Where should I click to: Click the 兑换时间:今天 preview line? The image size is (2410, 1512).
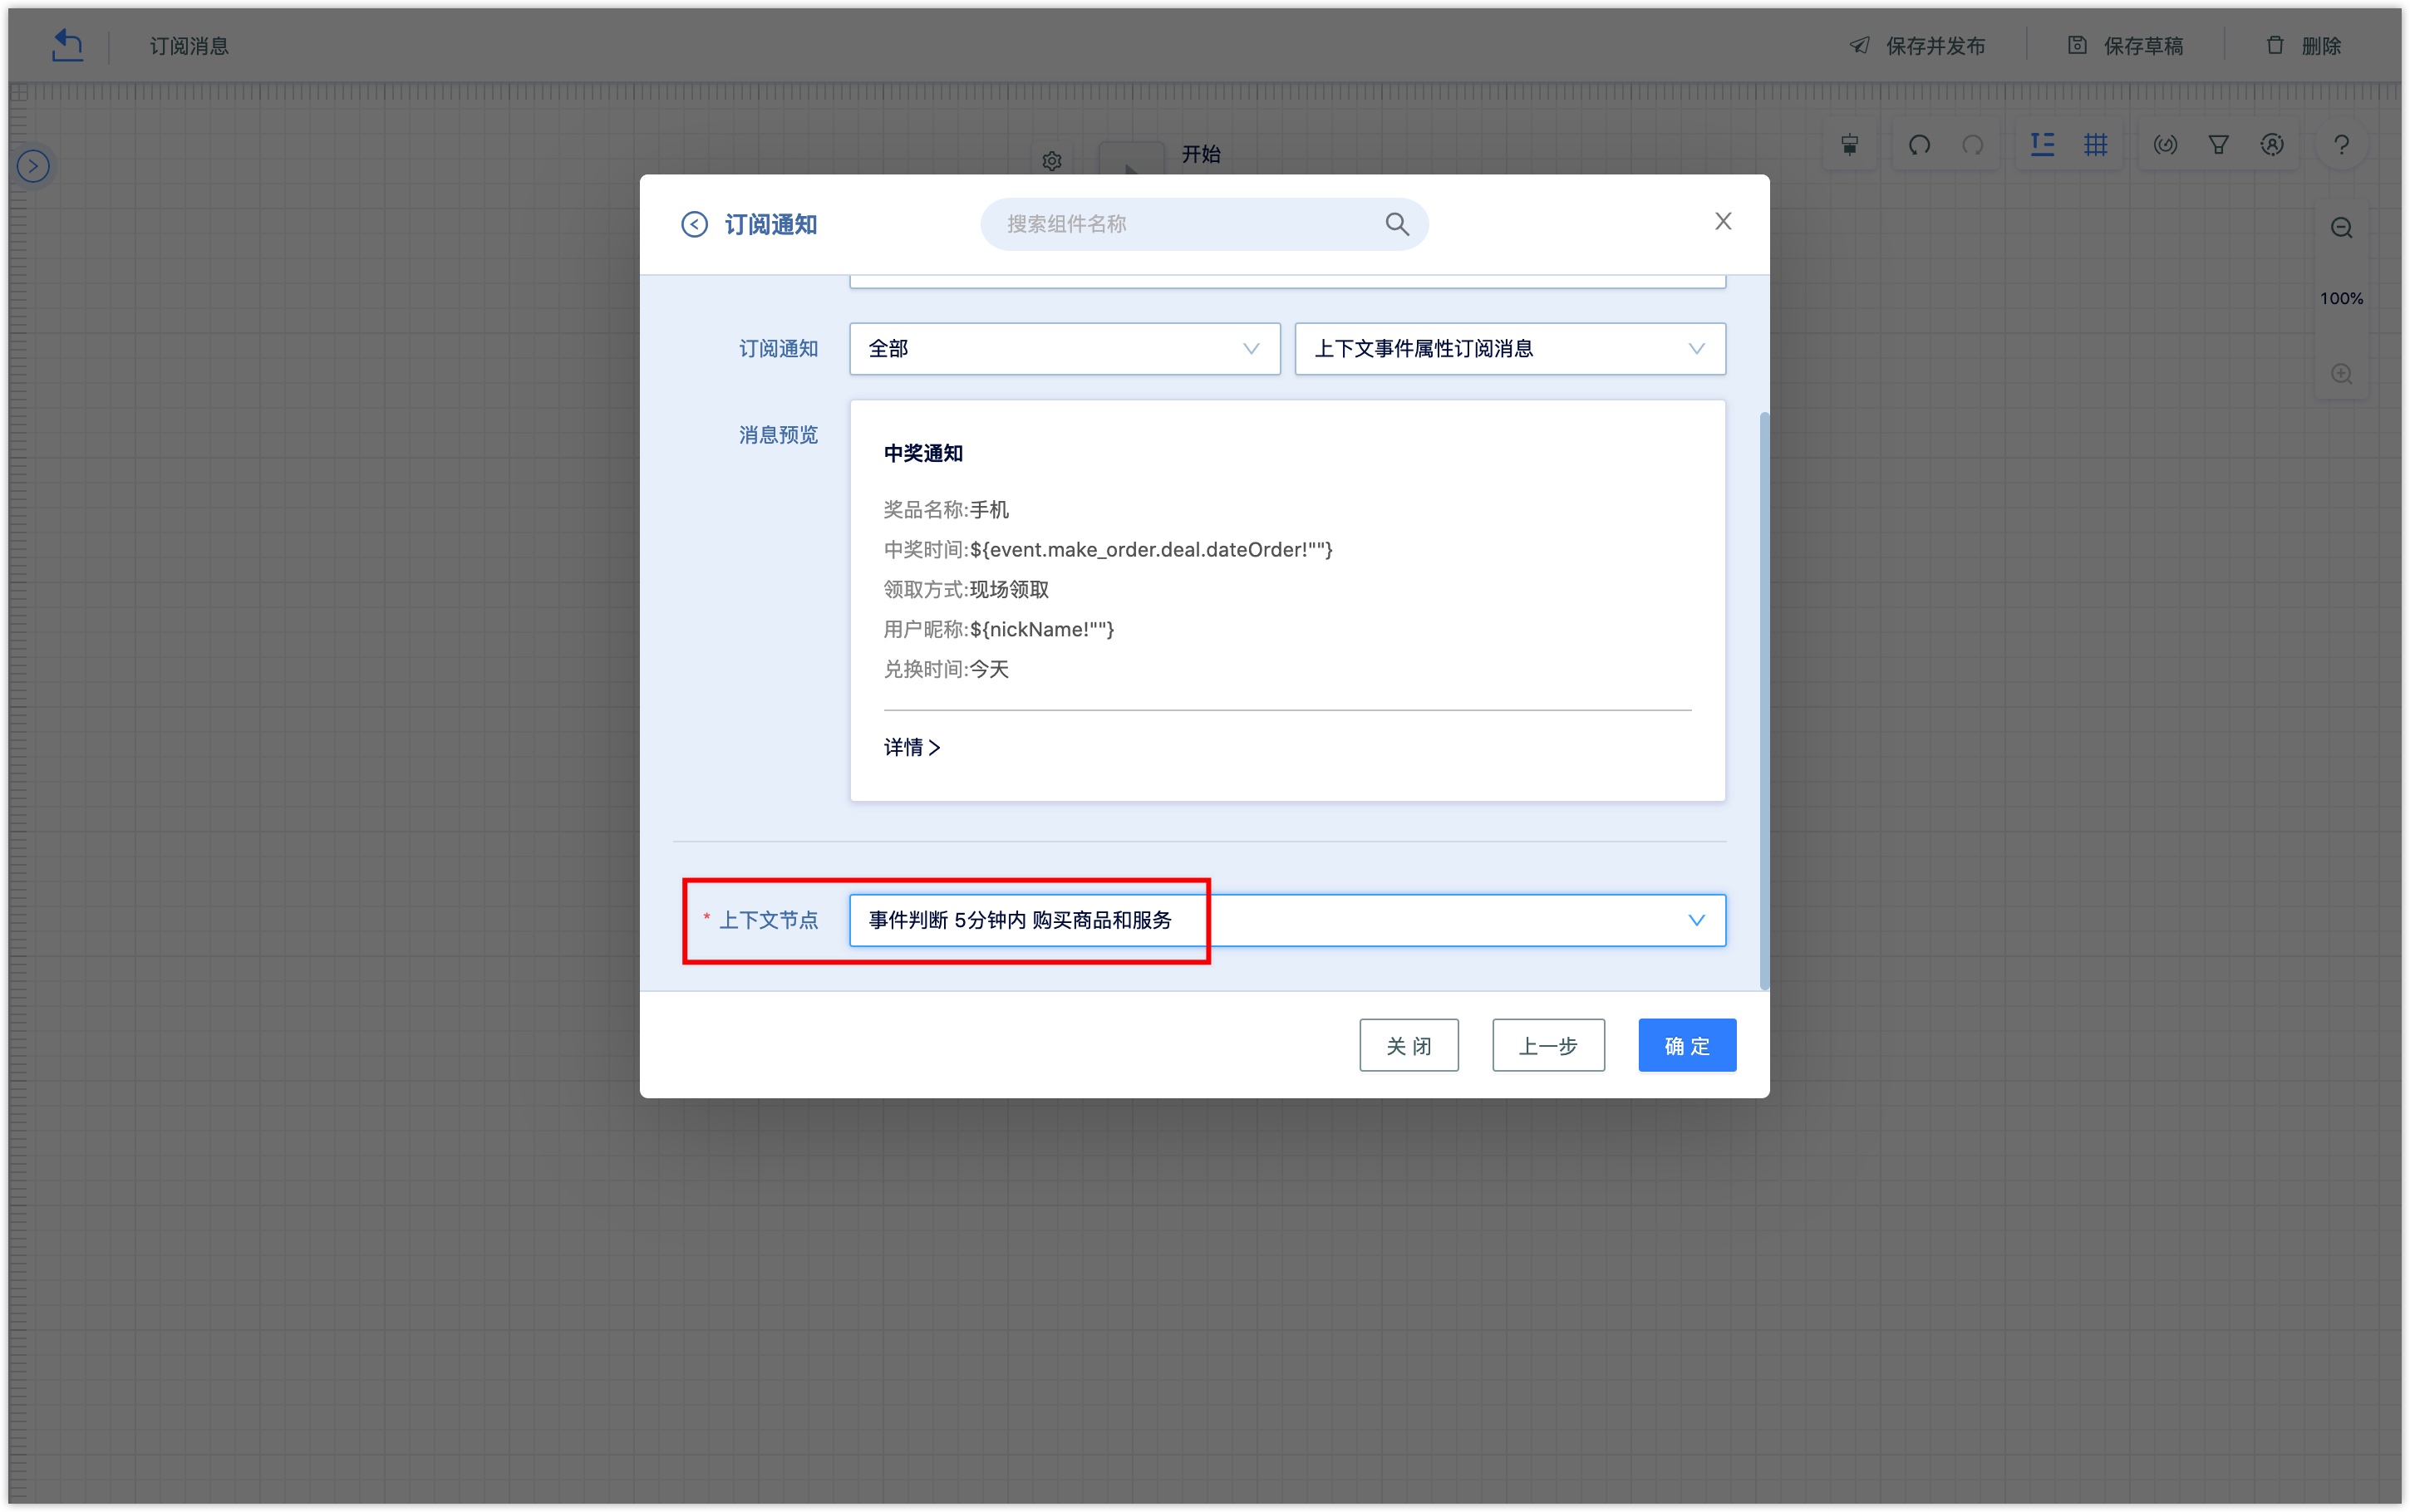pos(946,669)
